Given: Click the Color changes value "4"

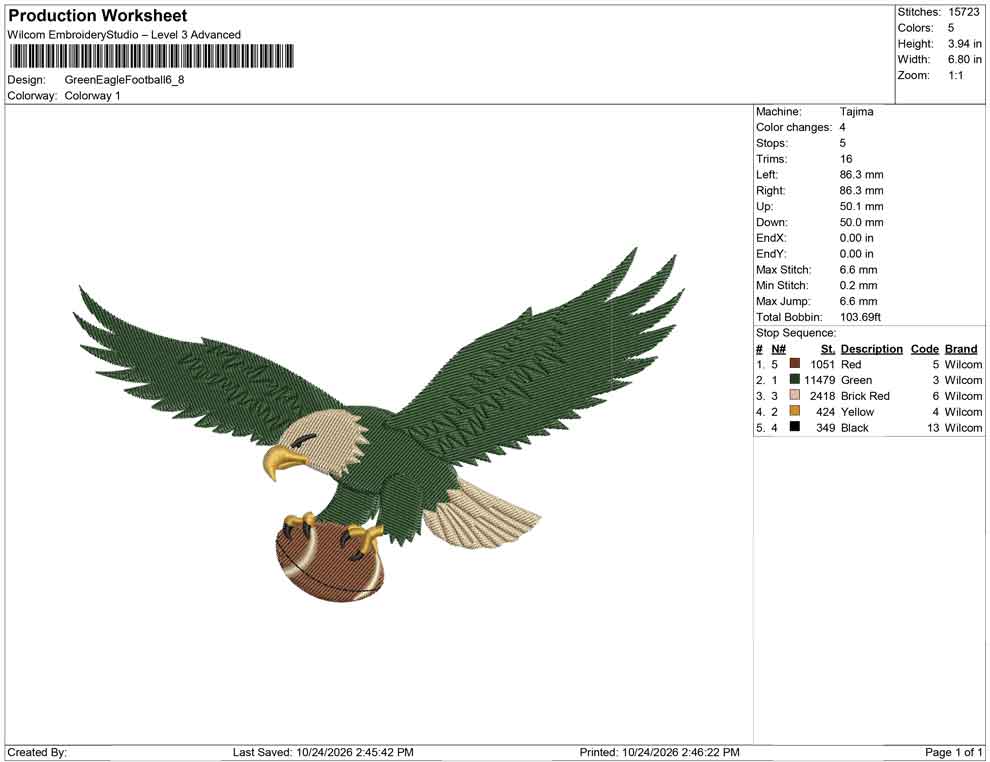Looking at the screenshot, I should click(x=842, y=128).
